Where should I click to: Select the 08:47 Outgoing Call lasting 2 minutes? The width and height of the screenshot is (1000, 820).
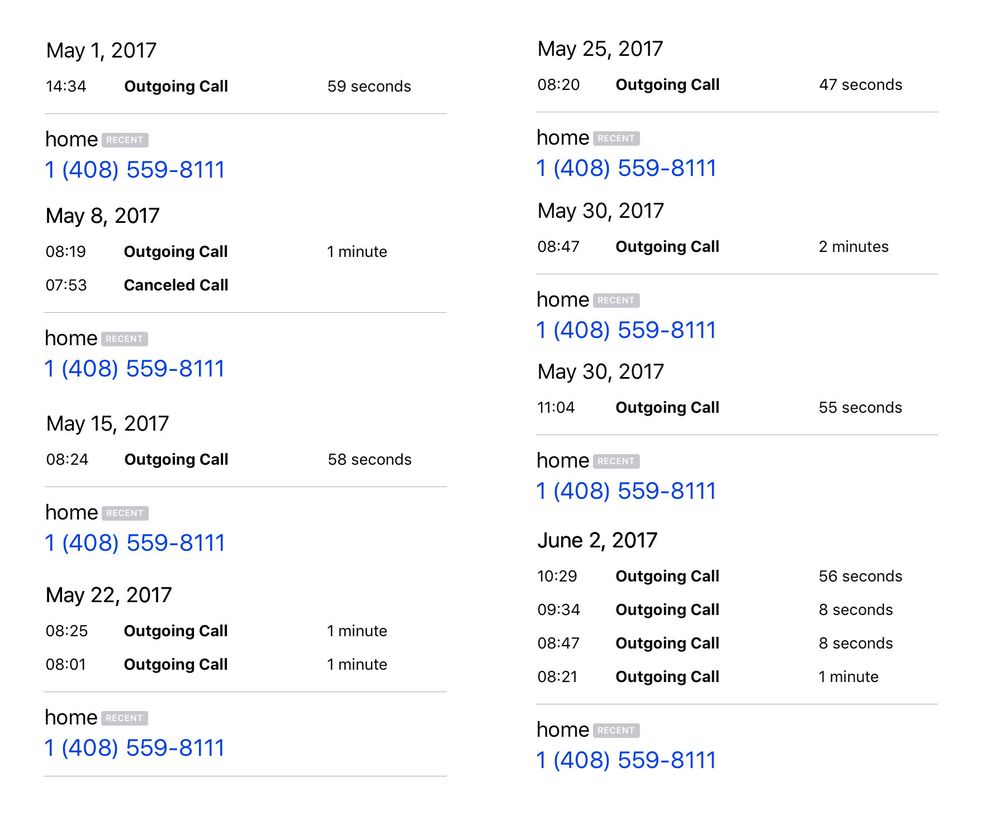pos(737,247)
